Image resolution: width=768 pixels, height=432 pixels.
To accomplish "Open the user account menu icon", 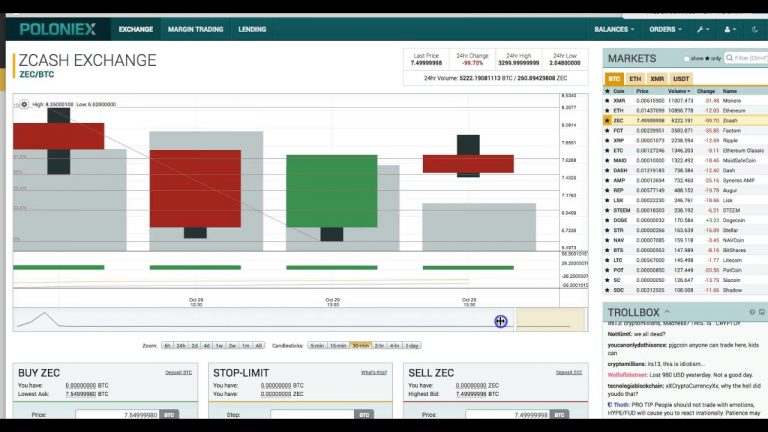I will 730,29.
